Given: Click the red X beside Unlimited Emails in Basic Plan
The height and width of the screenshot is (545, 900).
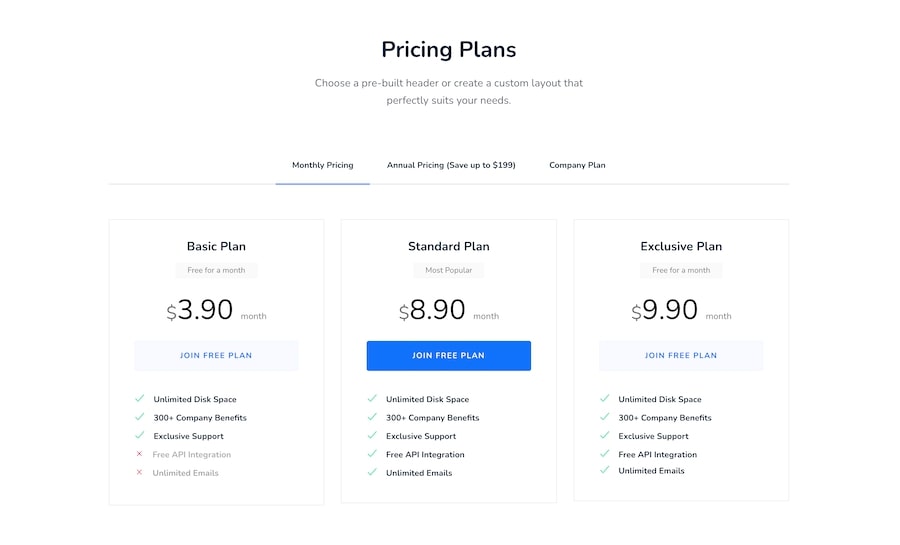Looking at the screenshot, I should (140, 472).
